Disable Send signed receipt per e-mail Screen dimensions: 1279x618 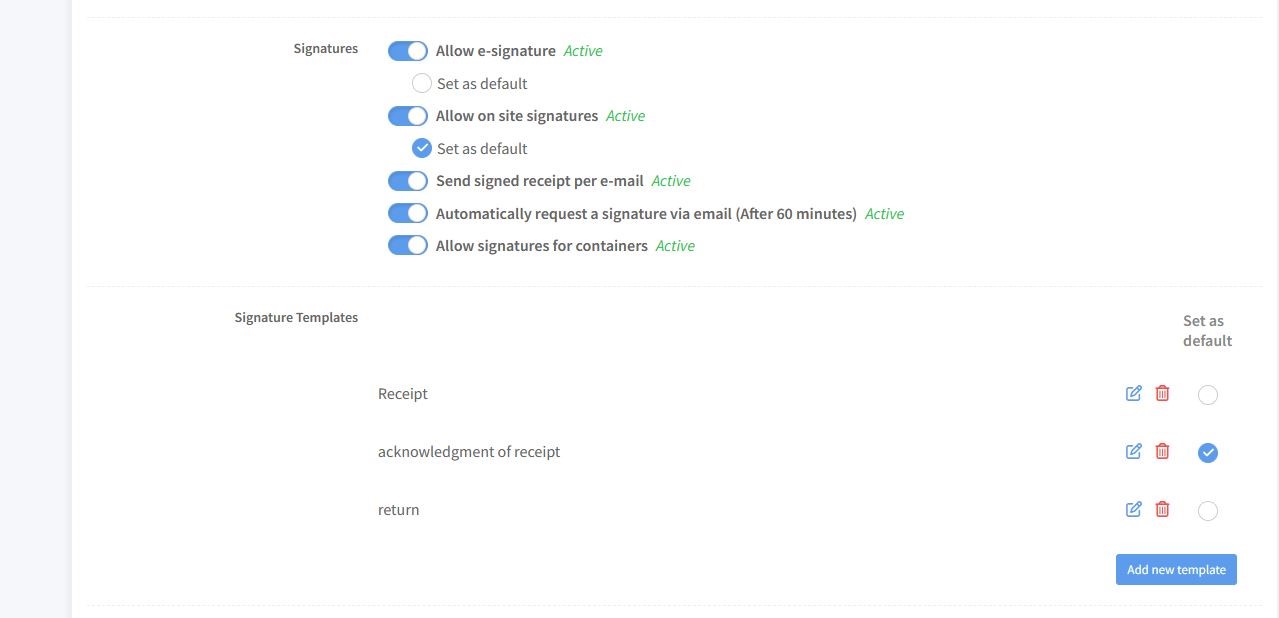click(x=408, y=181)
